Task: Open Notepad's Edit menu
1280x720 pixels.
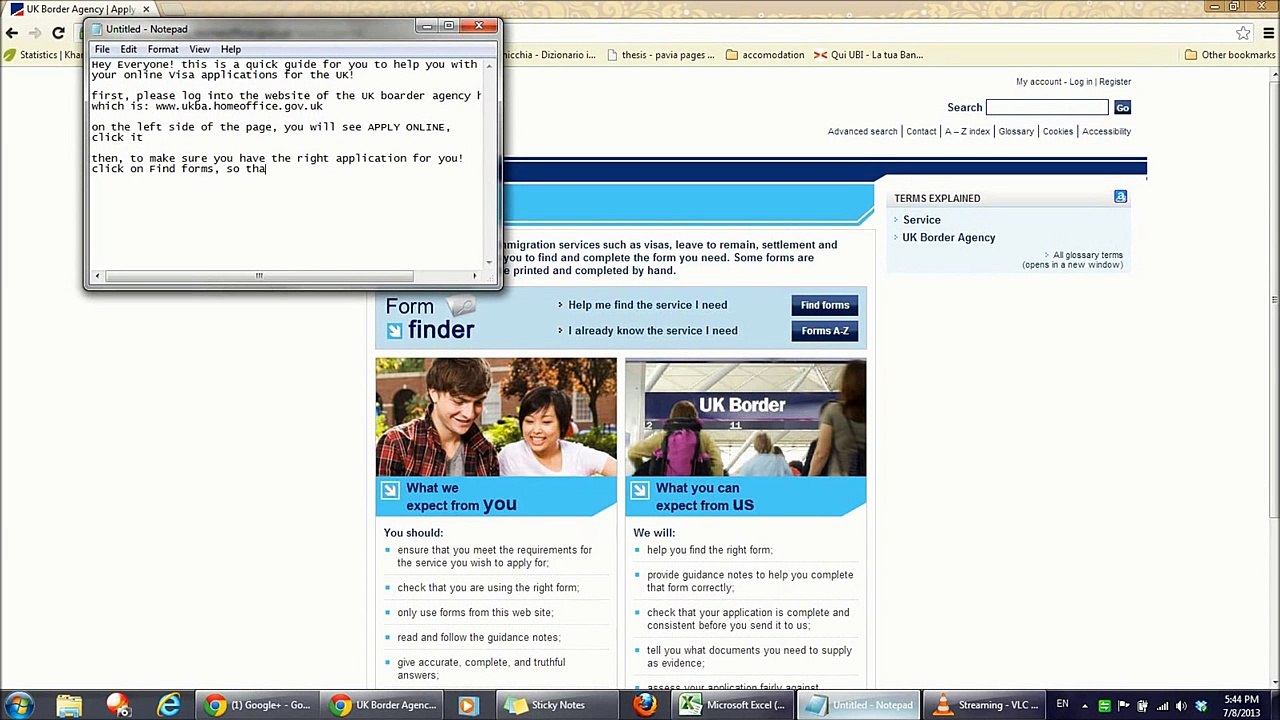Action: point(129,49)
